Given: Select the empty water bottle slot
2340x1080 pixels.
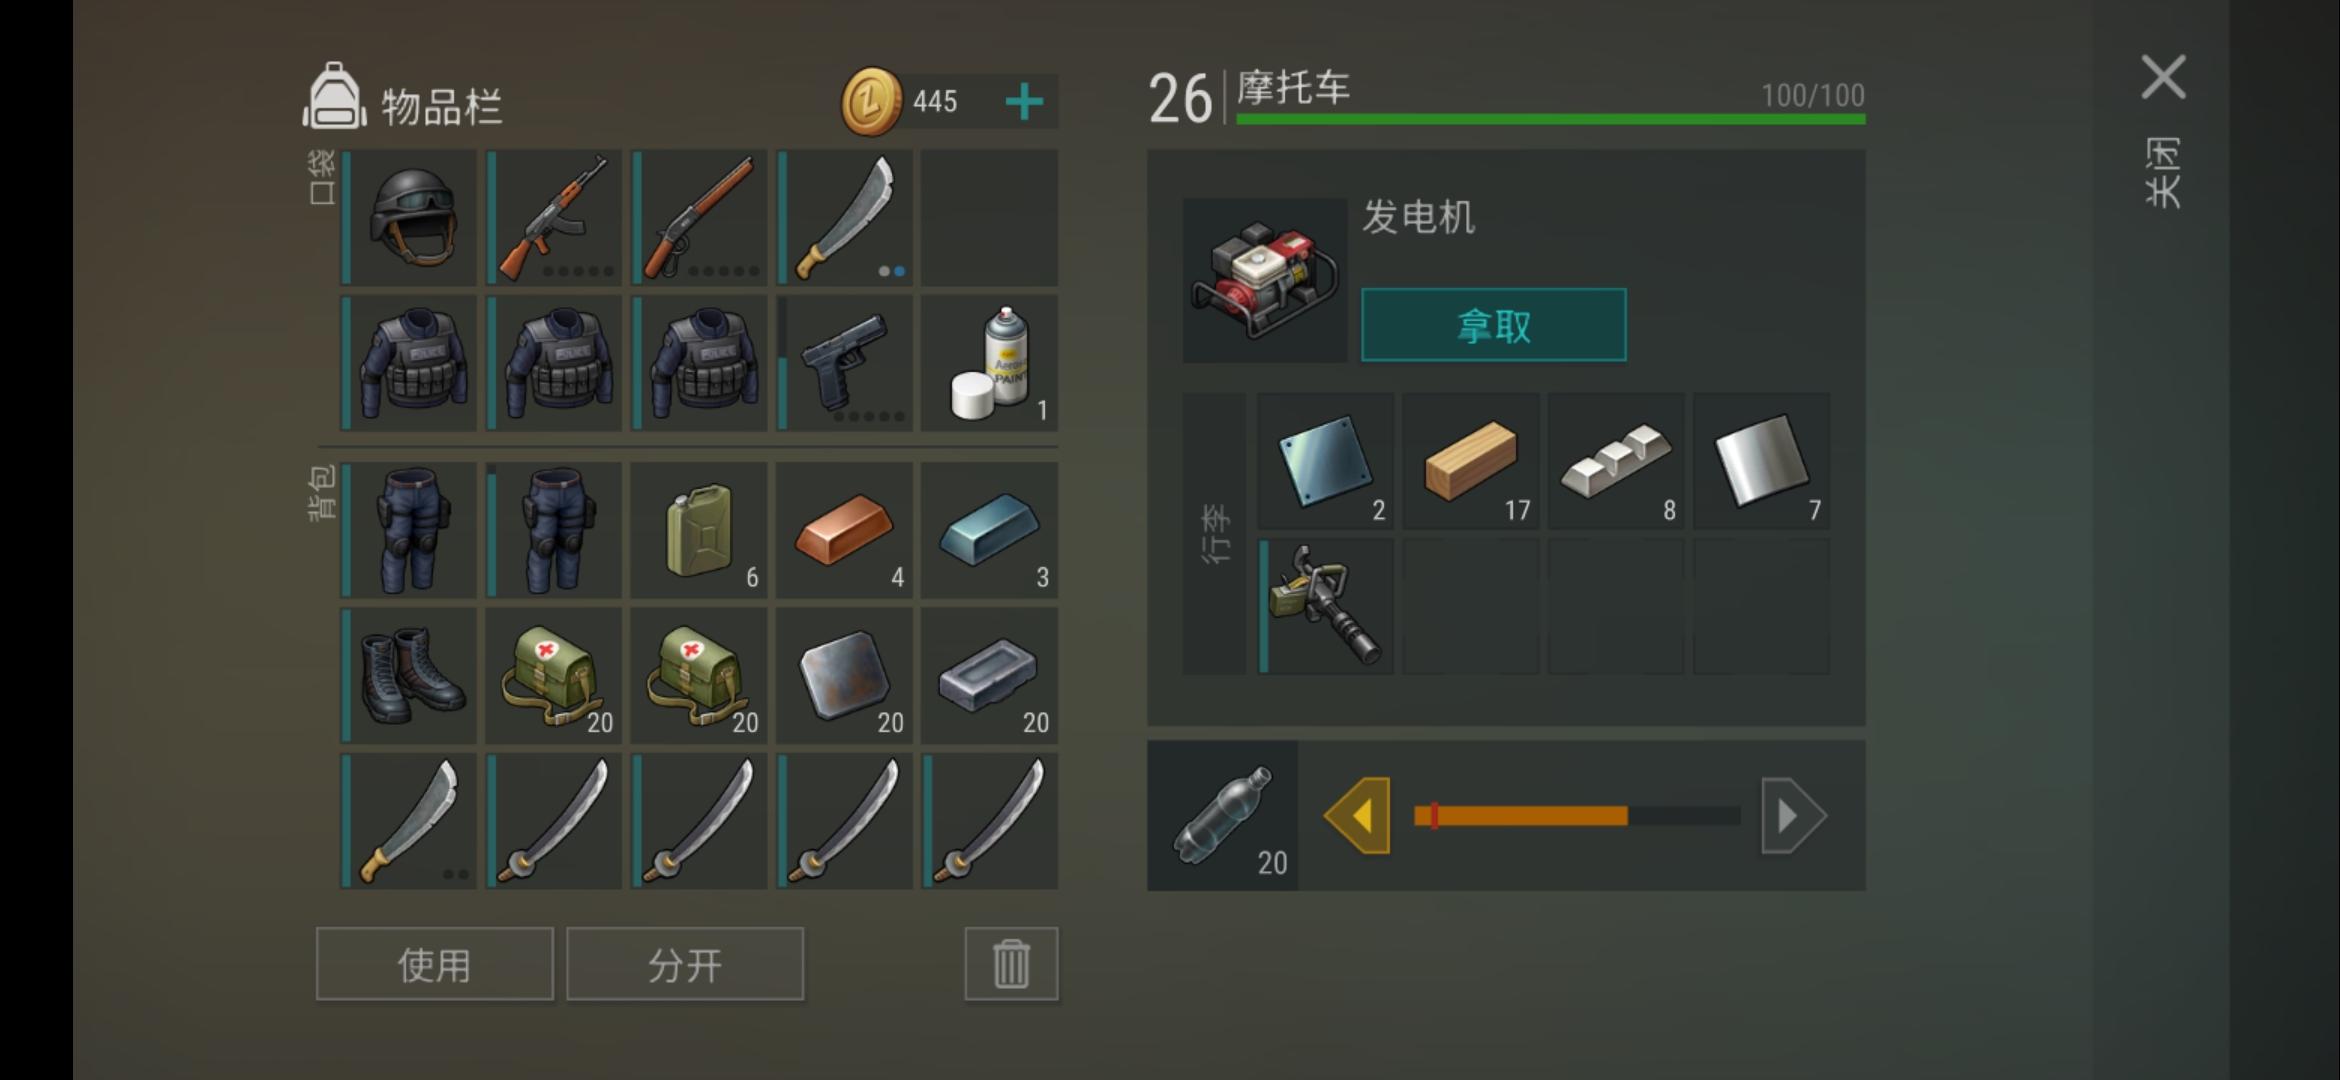Looking at the screenshot, I should click(1223, 816).
